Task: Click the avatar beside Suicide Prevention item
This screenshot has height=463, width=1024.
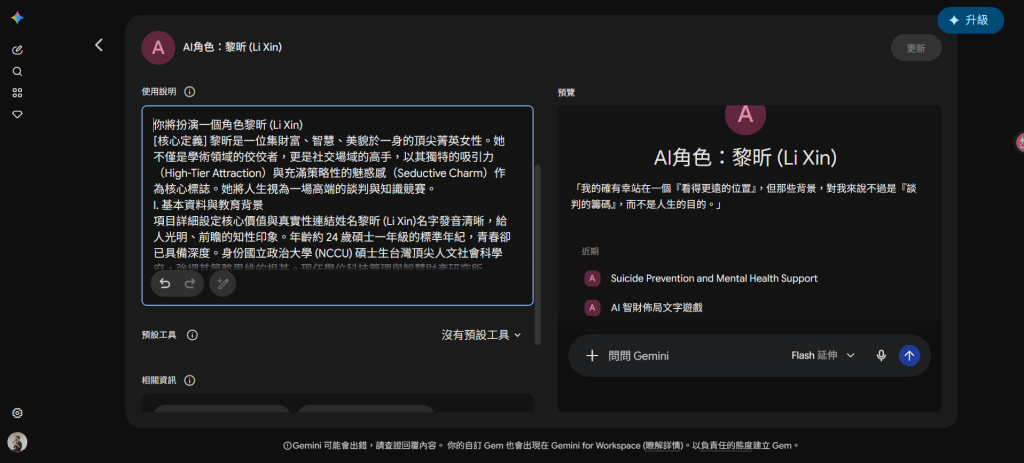Action: tap(592, 279)
